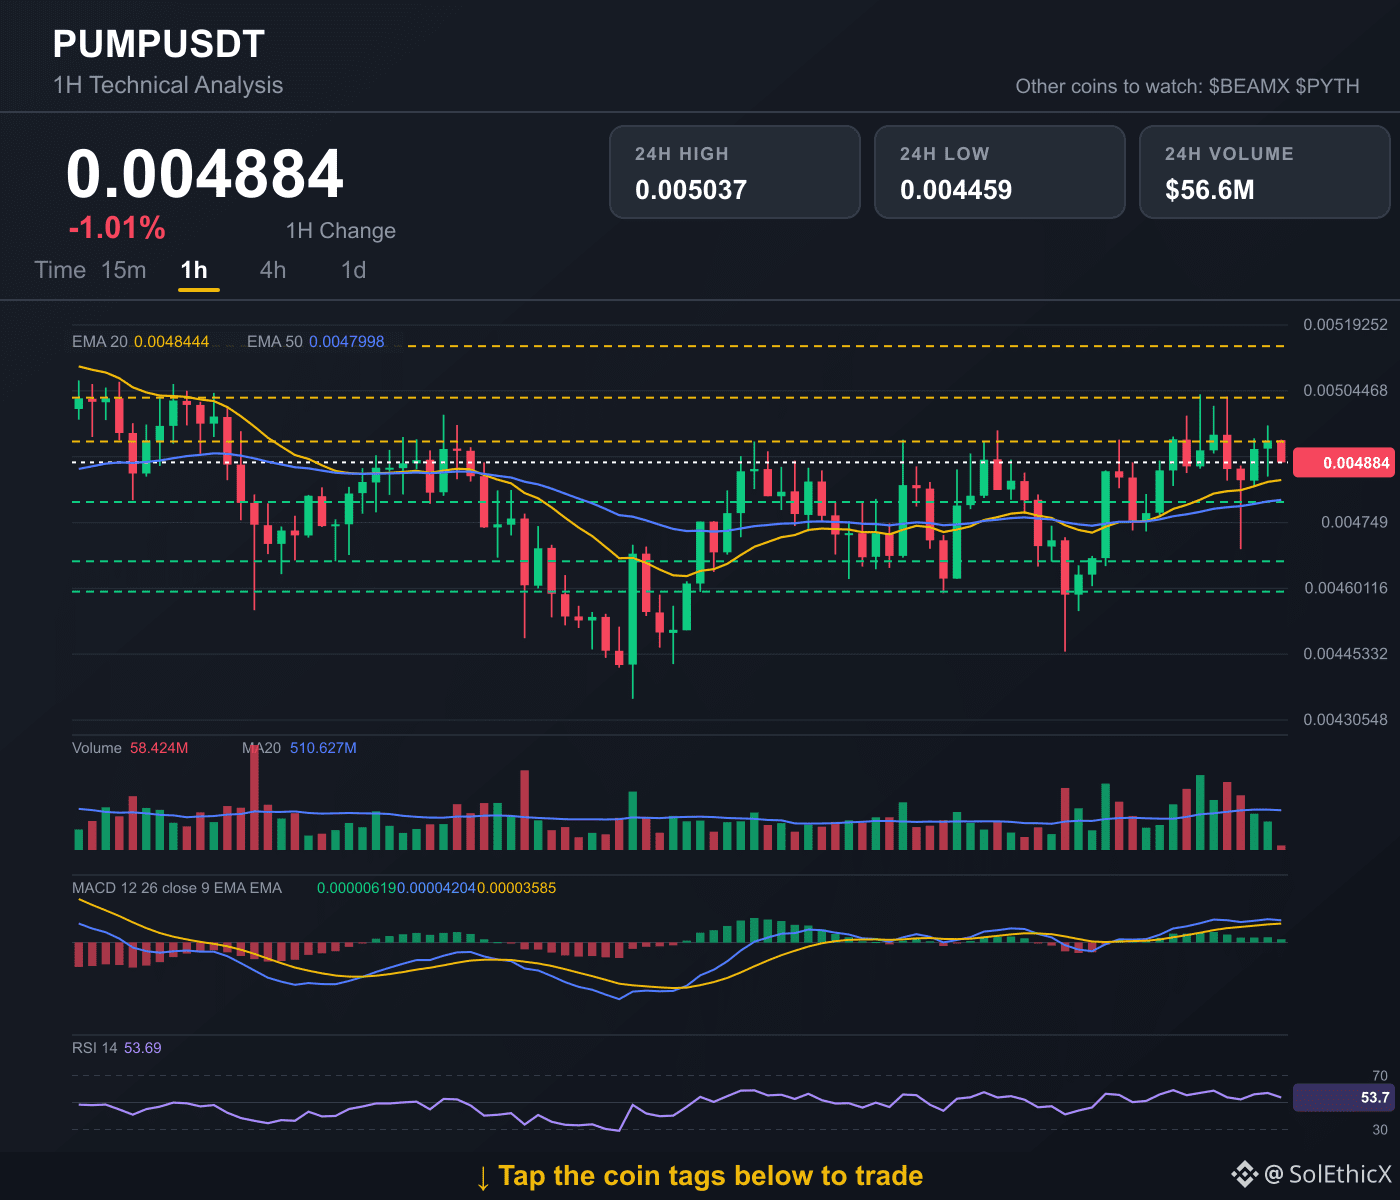This screenshot has width=1400, height=1200.
Task: Click the MA20 volume value 510.627M
Action: 323,748
